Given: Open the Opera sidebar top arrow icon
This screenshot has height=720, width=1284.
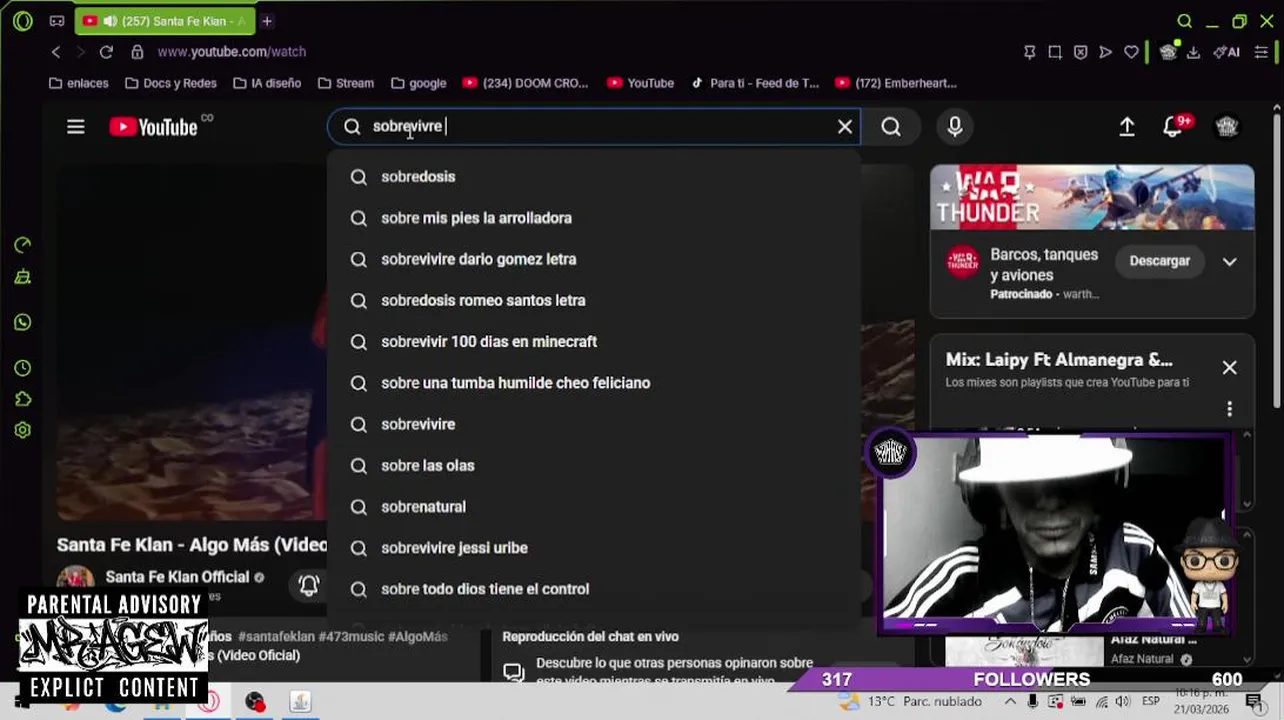Looking at the screenshot, I should [x=23, y=245].
